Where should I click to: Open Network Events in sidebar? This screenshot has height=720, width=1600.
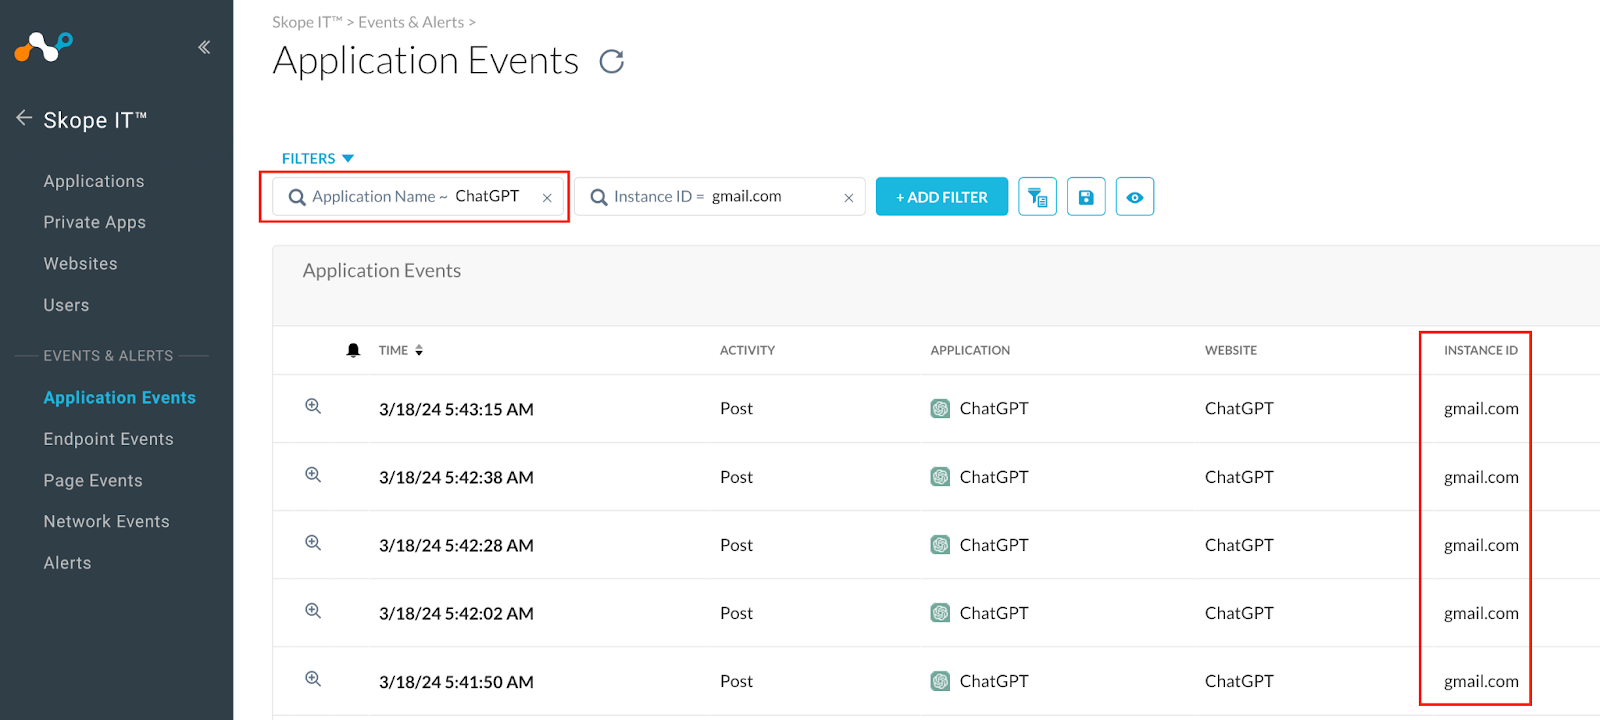click(x=106, y=522)
